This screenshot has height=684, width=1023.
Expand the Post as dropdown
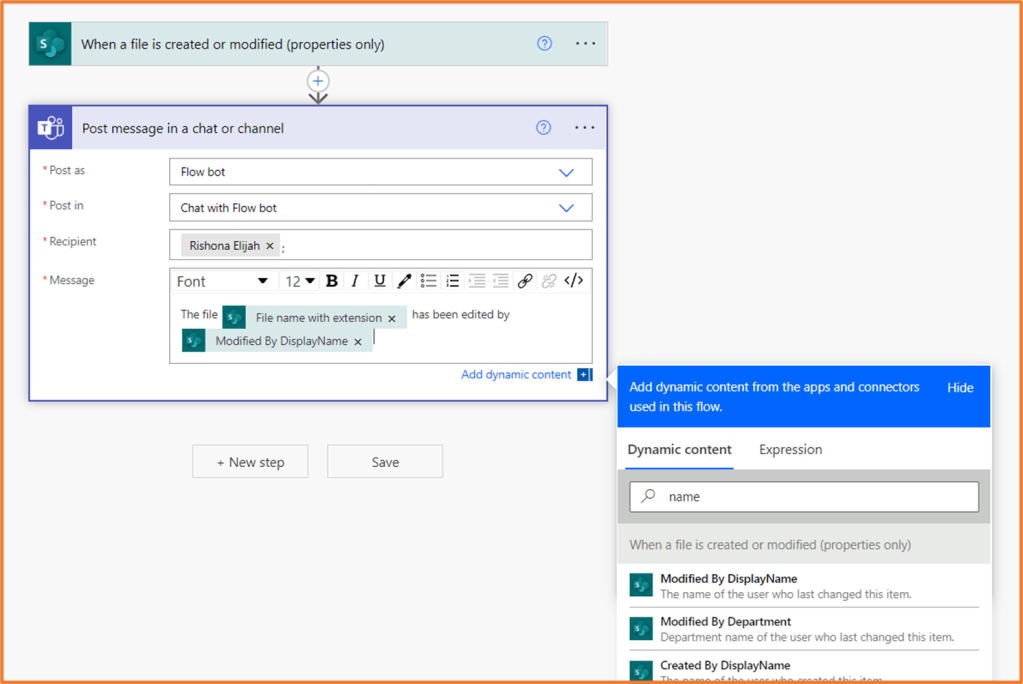pos(566,172)
